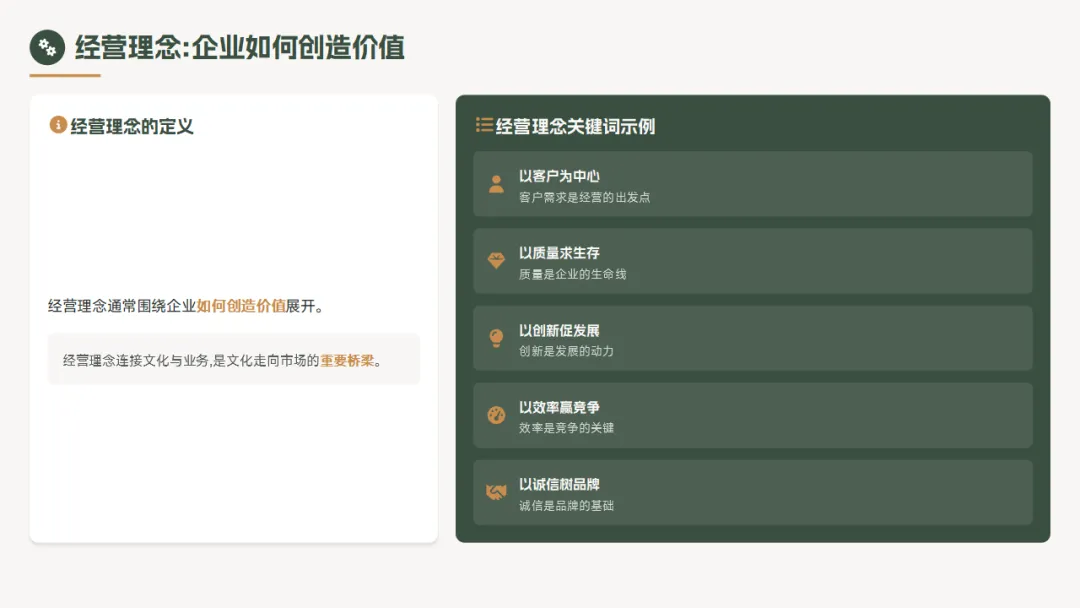This screenshot has width=1080, height=608.
Task: Click the card title 以创新促发展
Action: [x=559, y=331]
